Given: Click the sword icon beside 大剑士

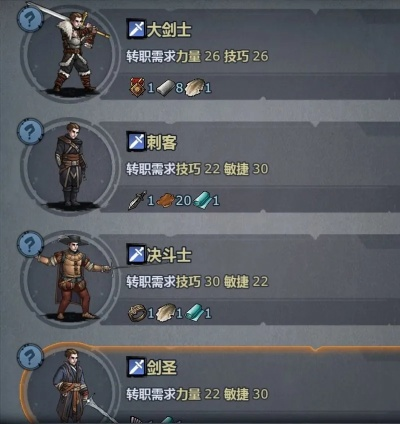Looking at the screenshot, I should point(136,29).
